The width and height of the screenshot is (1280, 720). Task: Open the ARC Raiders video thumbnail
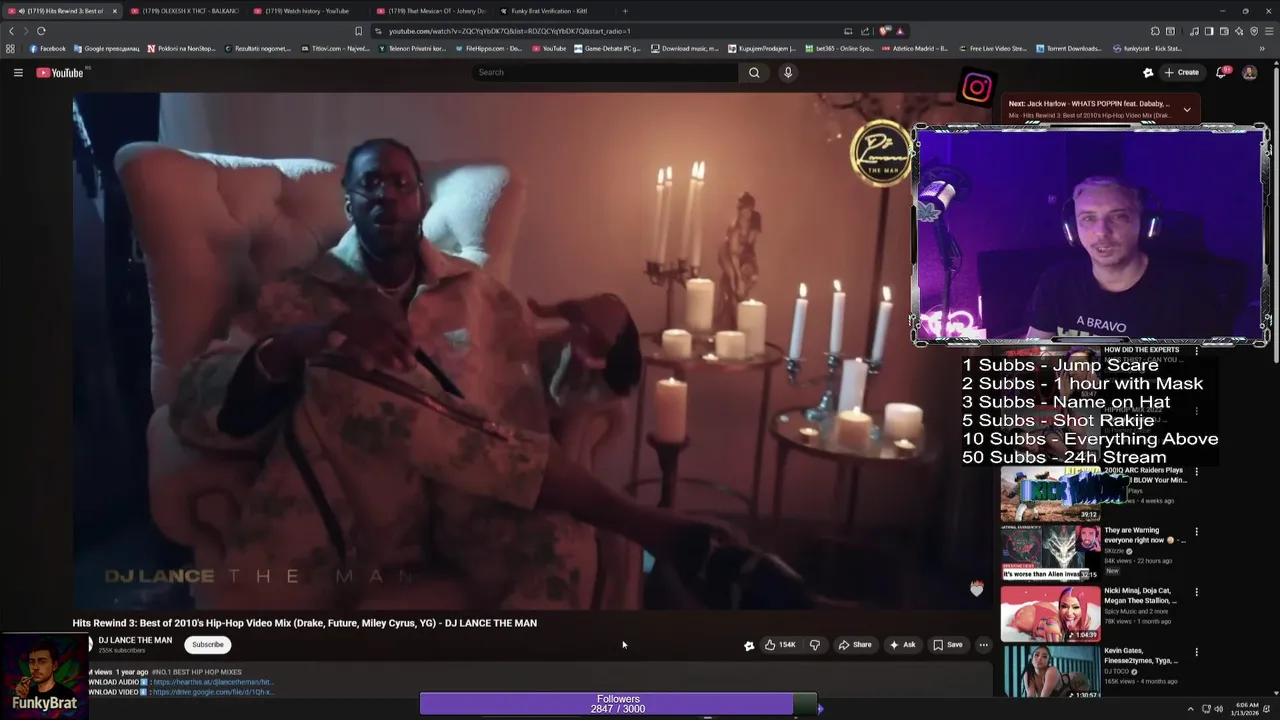[x=1050, y=494]
